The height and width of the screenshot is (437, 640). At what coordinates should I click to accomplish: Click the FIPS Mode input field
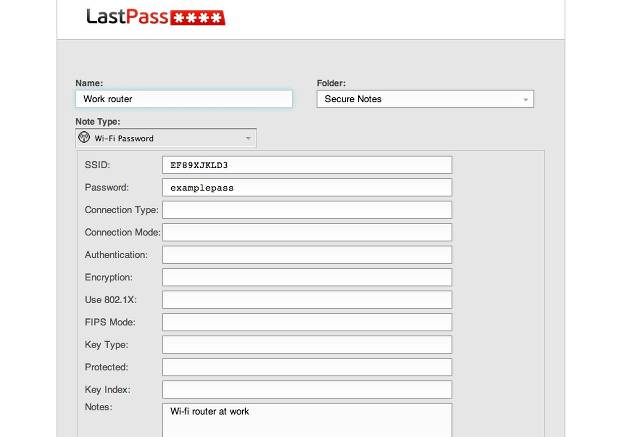click(x=307, y=322)
